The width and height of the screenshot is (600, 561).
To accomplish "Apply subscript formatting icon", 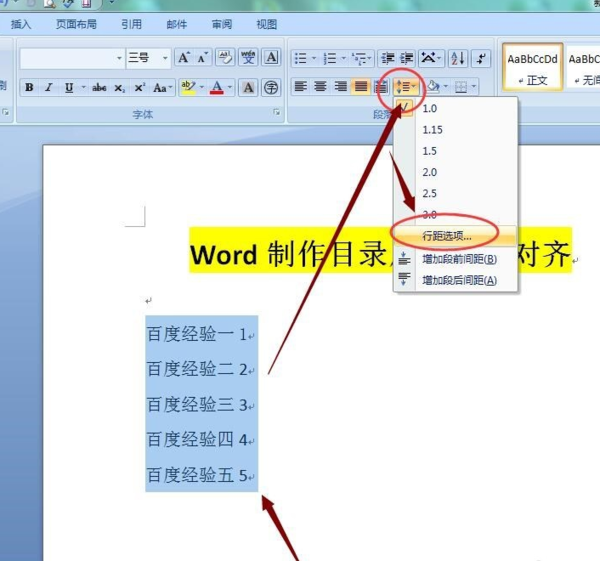I will [119, 88].
